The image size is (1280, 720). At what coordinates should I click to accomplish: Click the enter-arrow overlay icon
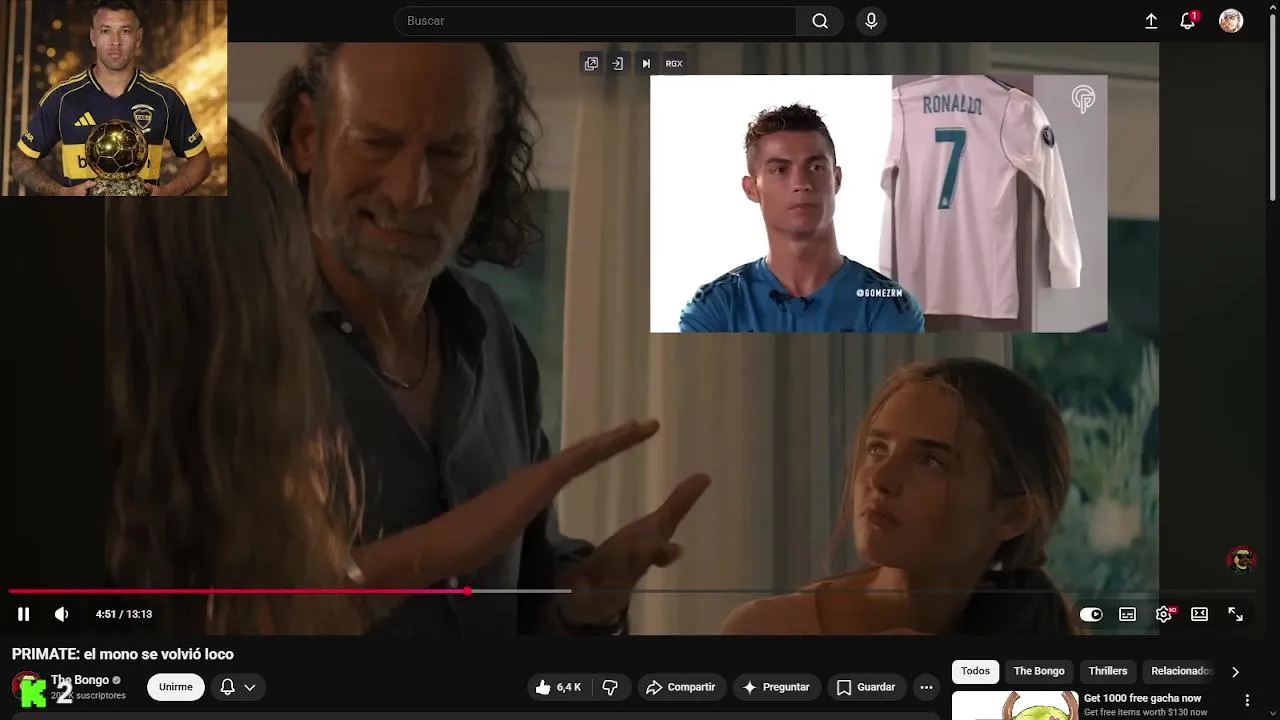[618, 63]
